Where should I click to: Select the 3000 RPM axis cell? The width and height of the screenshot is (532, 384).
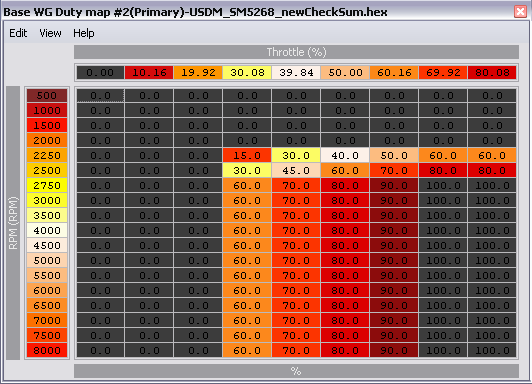[x=47, y=200]
